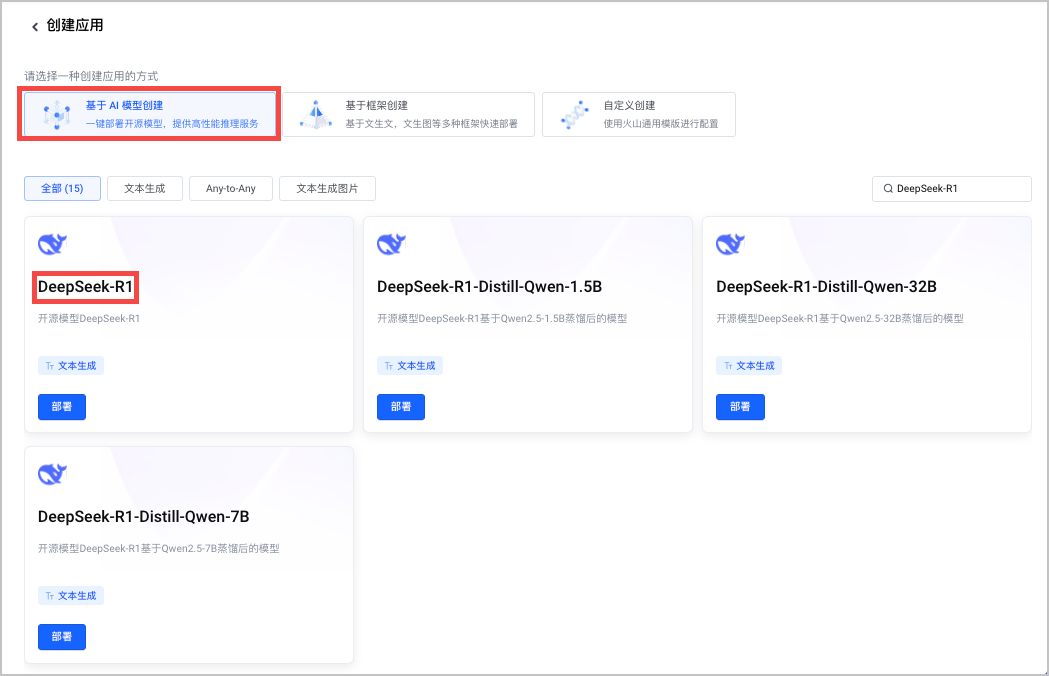Deploy DeepSeek-R1-Distill-Qwen-1.5B model

401,407
